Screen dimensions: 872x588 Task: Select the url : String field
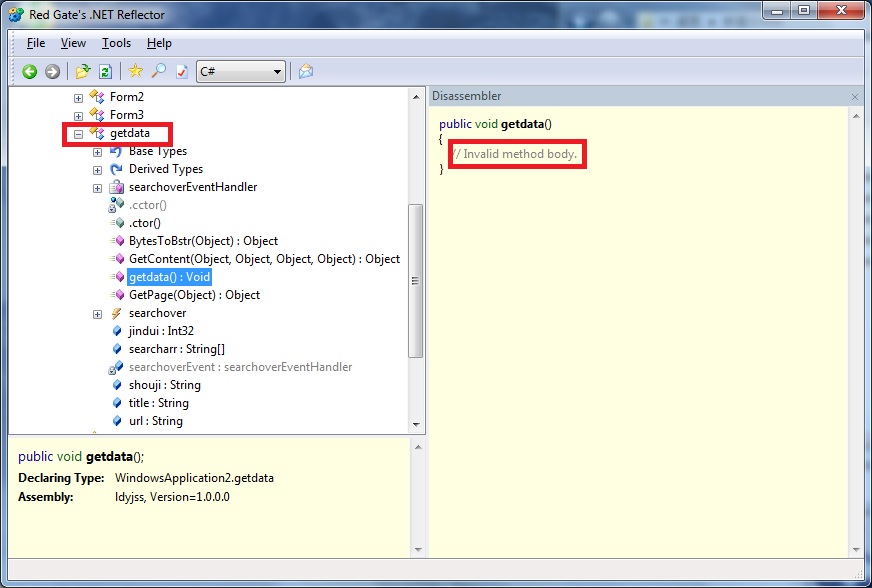coord(156,421)
